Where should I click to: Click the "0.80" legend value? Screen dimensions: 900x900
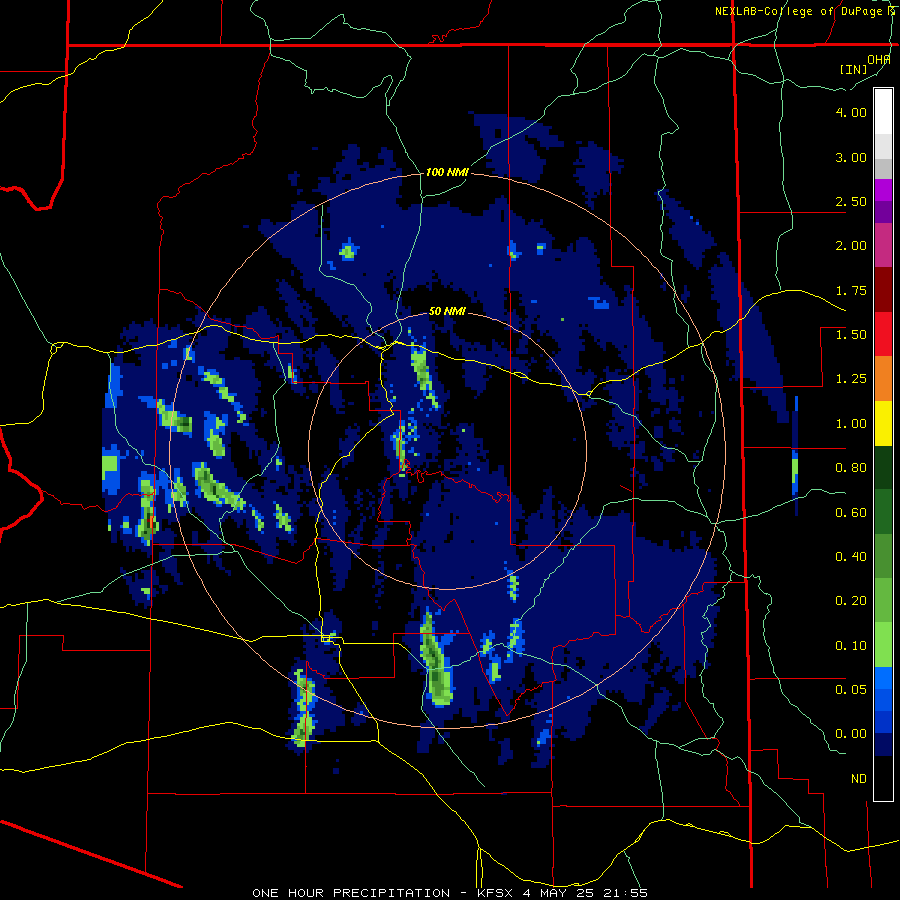[x=851, y=468]
